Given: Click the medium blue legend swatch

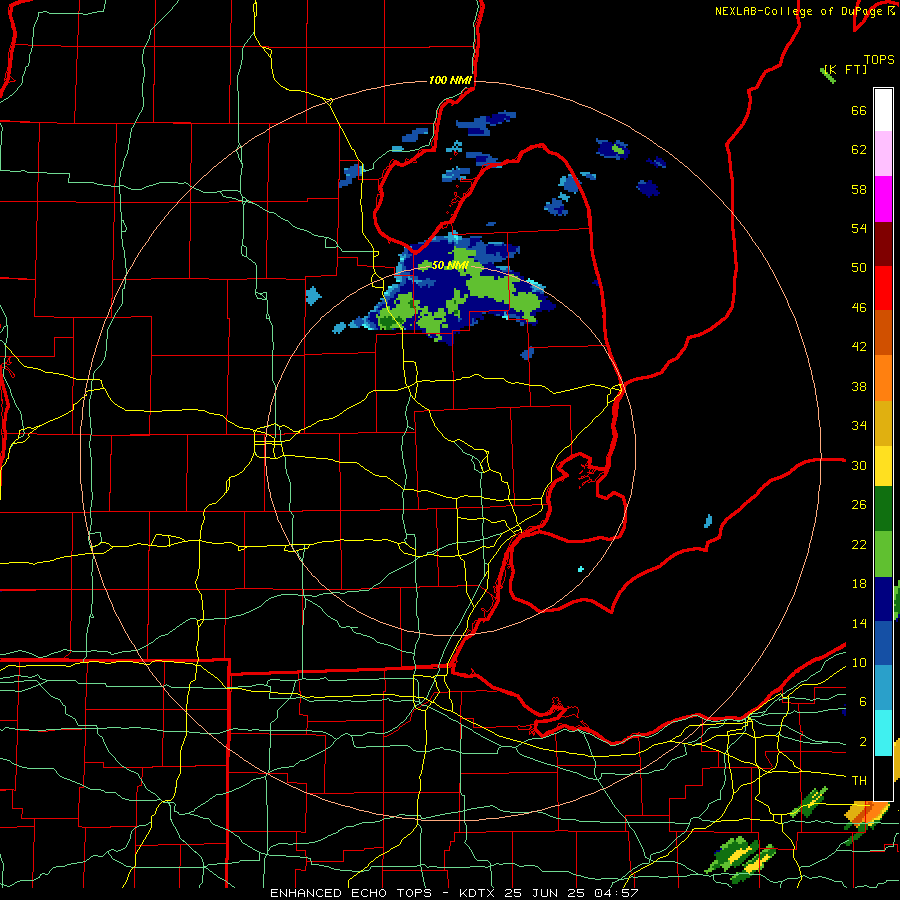Looking at the screenshot, I should click(x=883, y=643).
